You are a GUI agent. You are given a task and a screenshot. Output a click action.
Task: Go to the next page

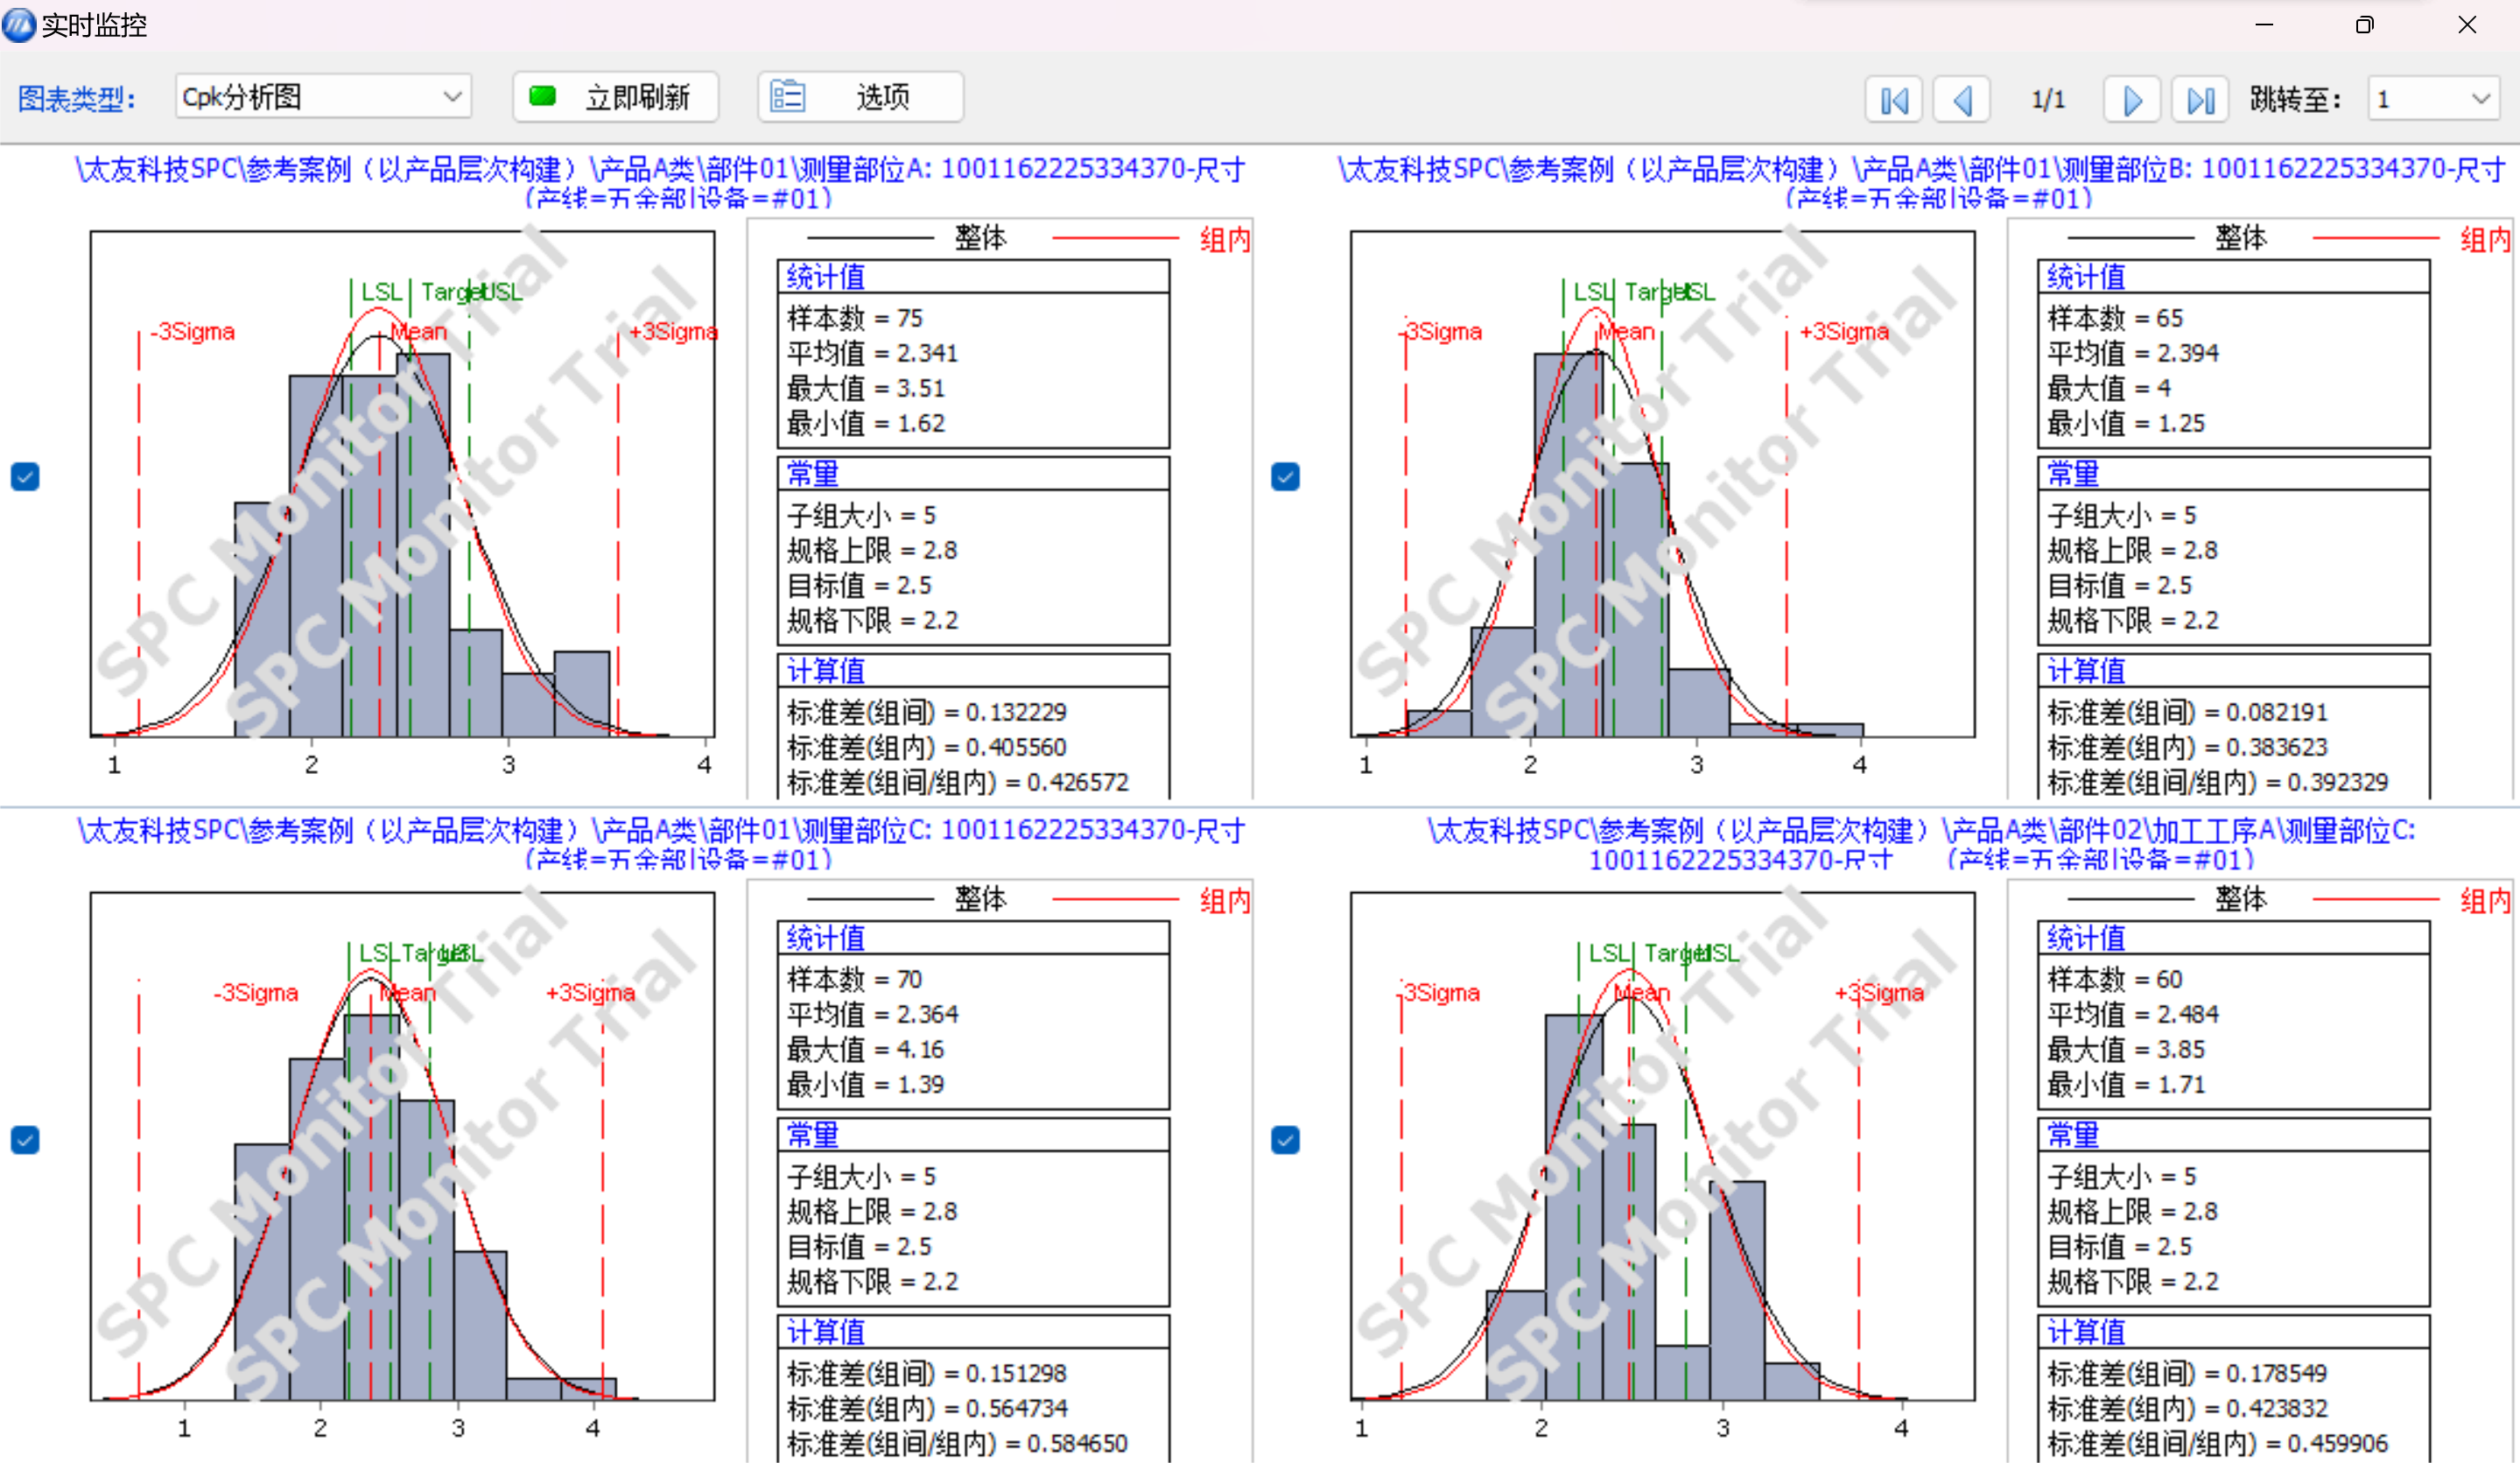(2132, 100)
